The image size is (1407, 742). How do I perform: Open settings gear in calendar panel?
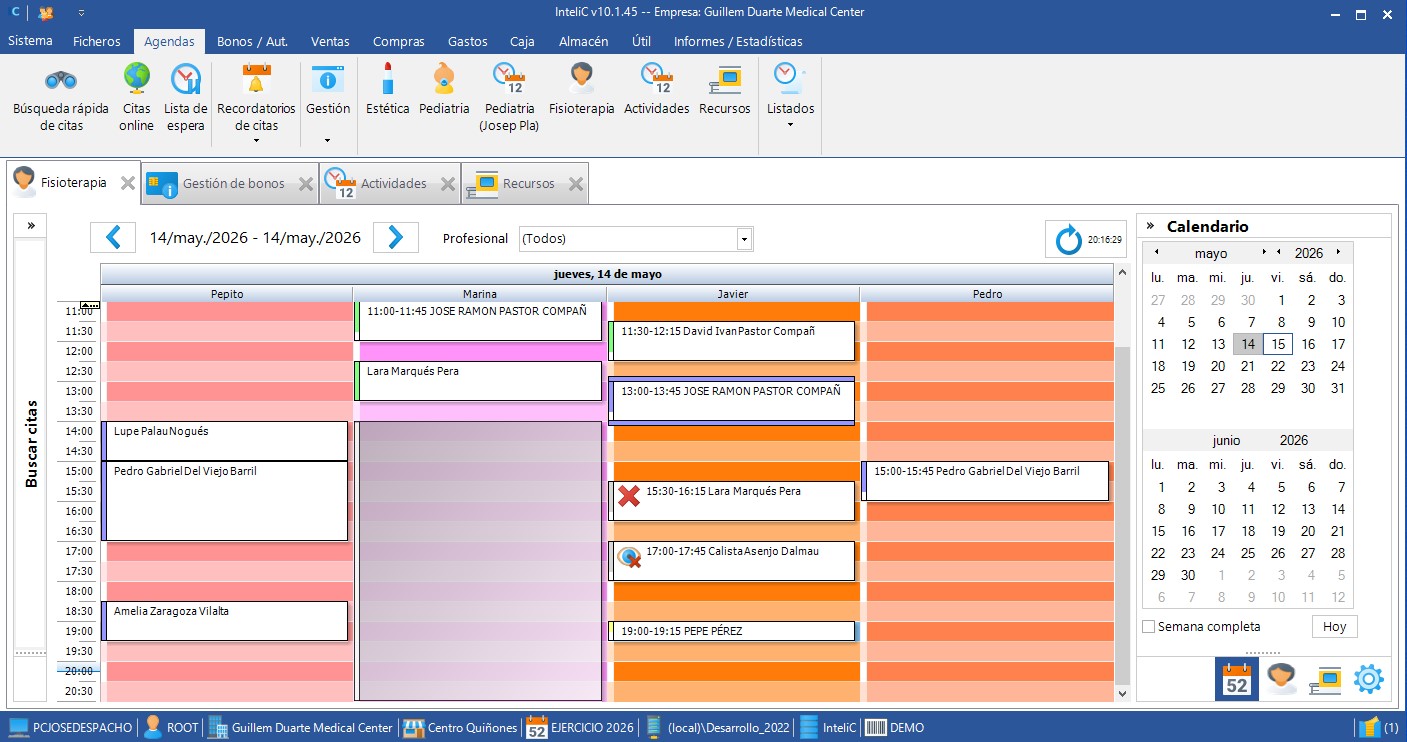tap(1369, 679)
